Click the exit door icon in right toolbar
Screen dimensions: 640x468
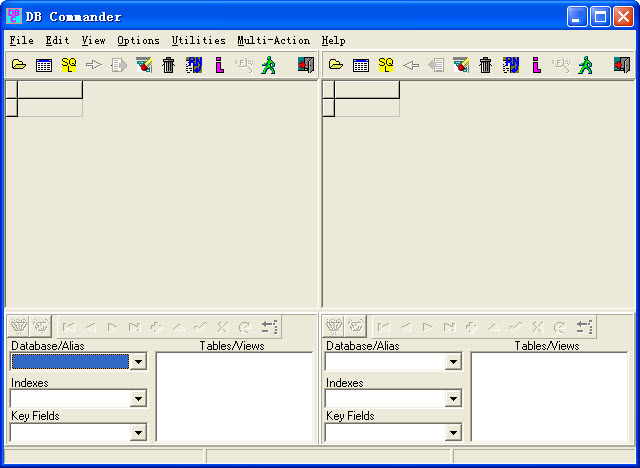[621, 65]
